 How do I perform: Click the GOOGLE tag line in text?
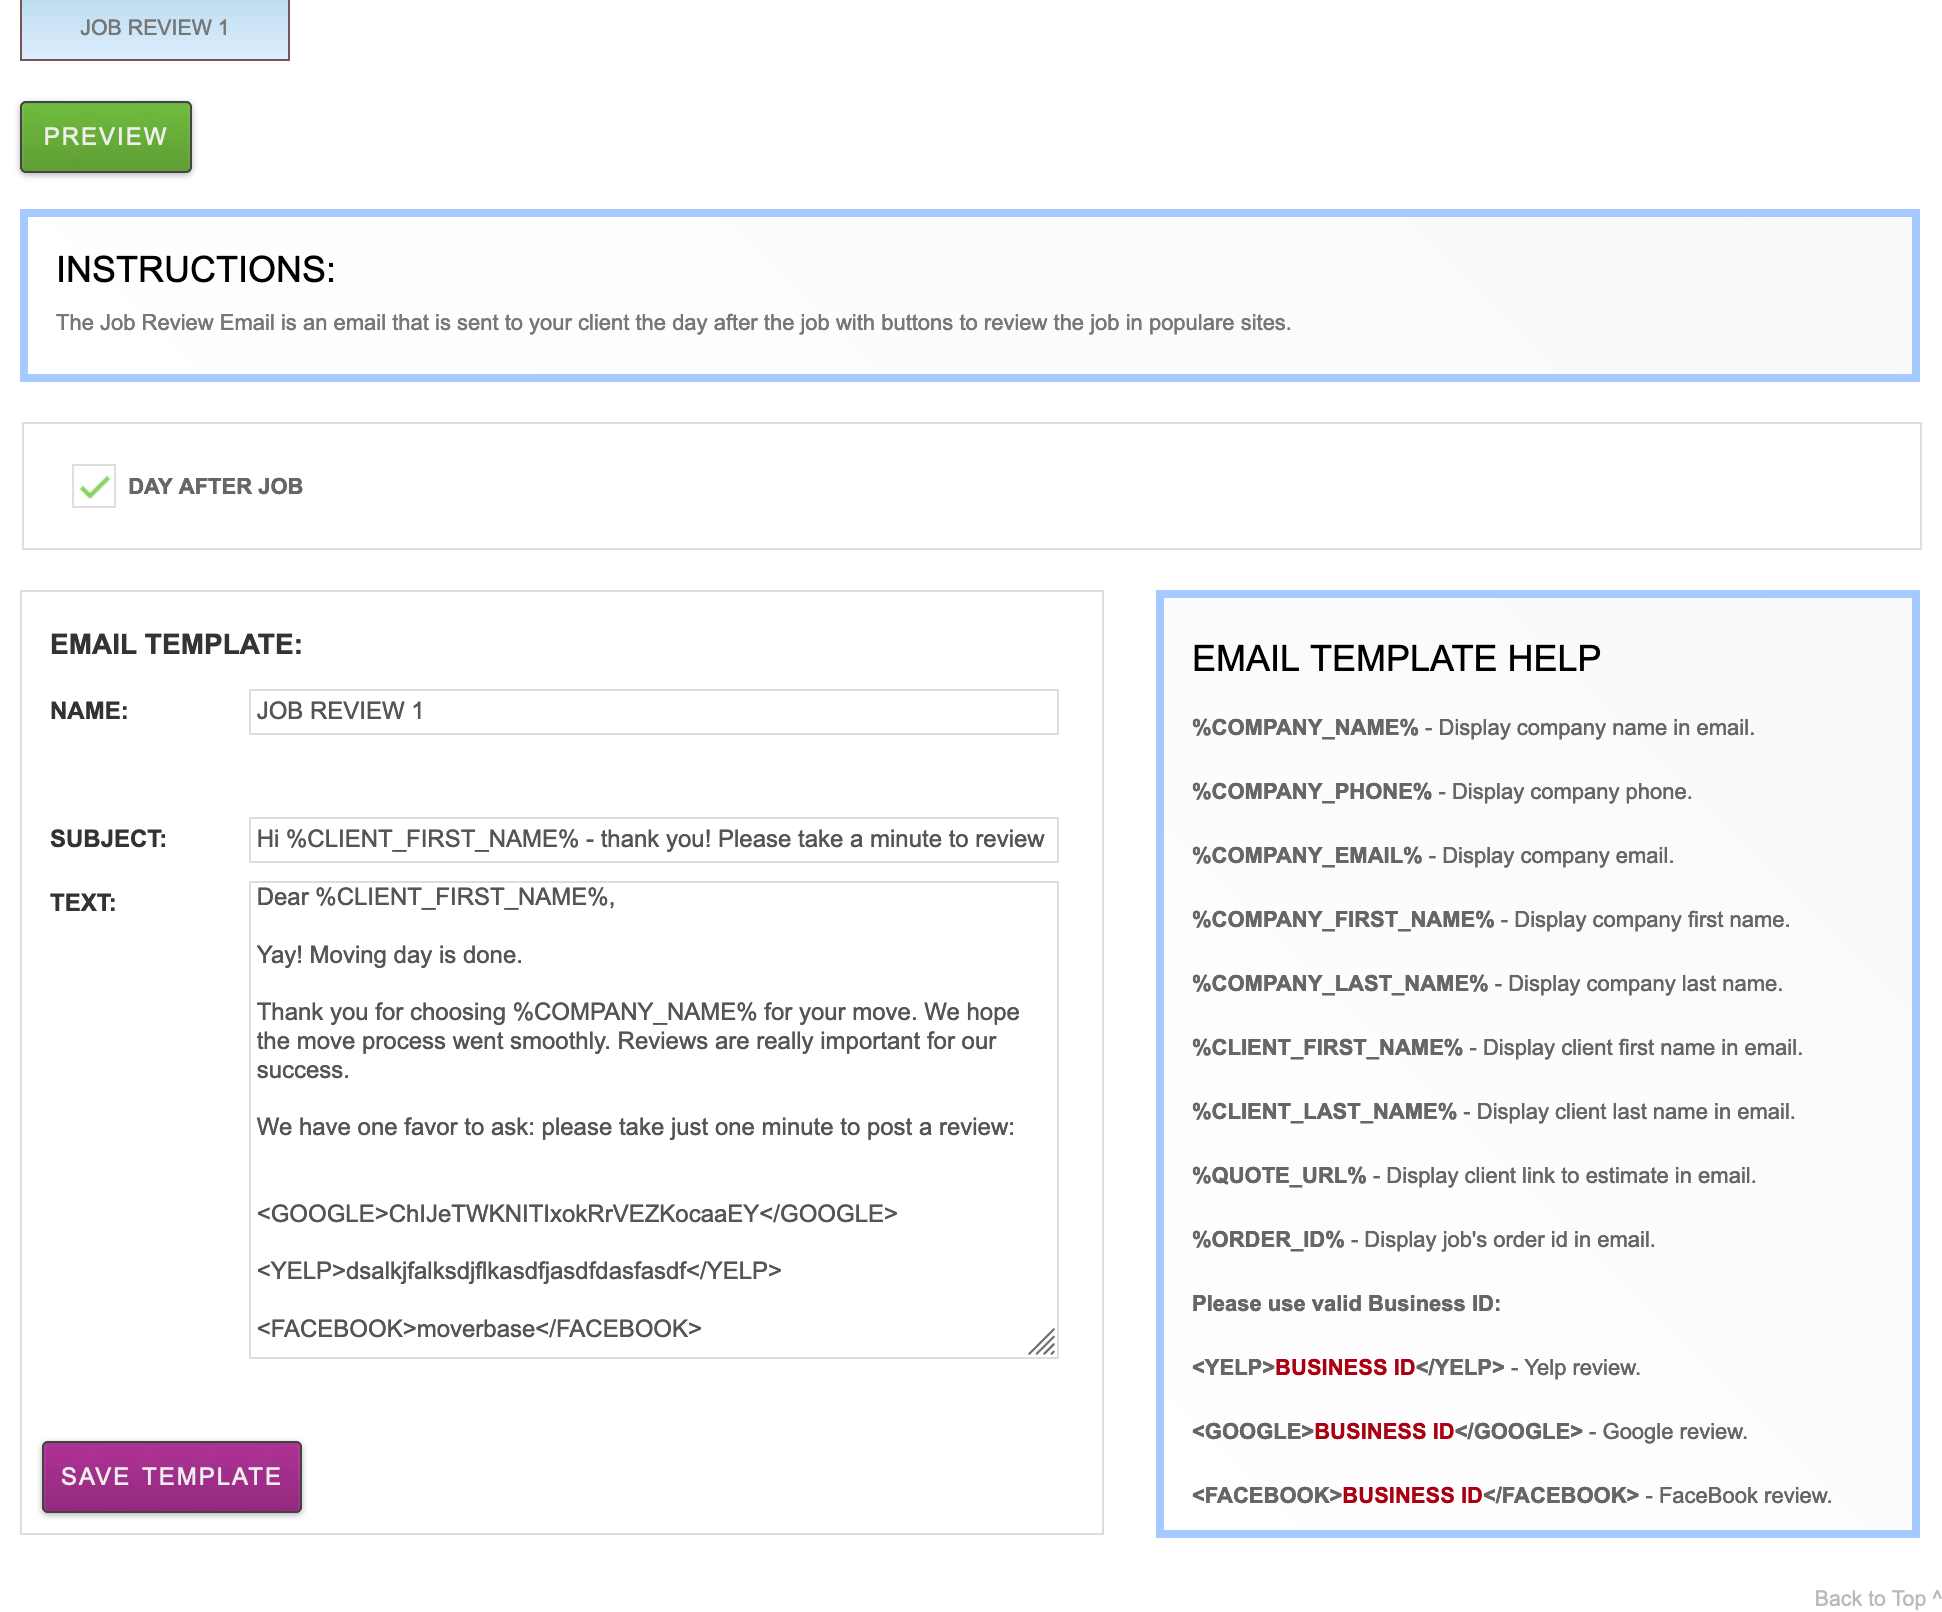pos(576,1214)
